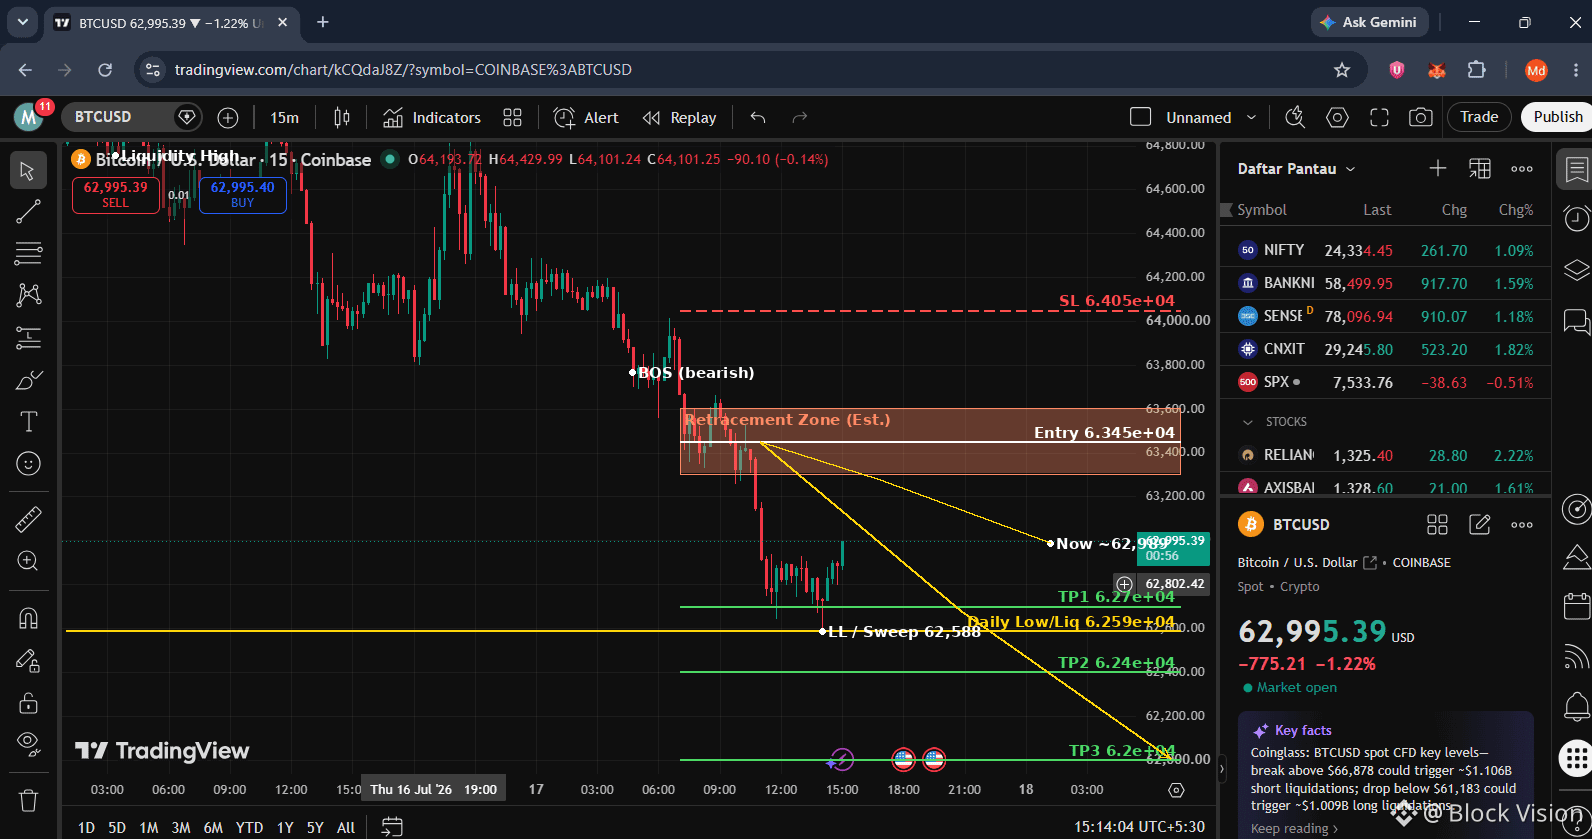The image size is (1592, 839).
Task: Open chart settings hexagon icon
Action: tap(1337, 118)
